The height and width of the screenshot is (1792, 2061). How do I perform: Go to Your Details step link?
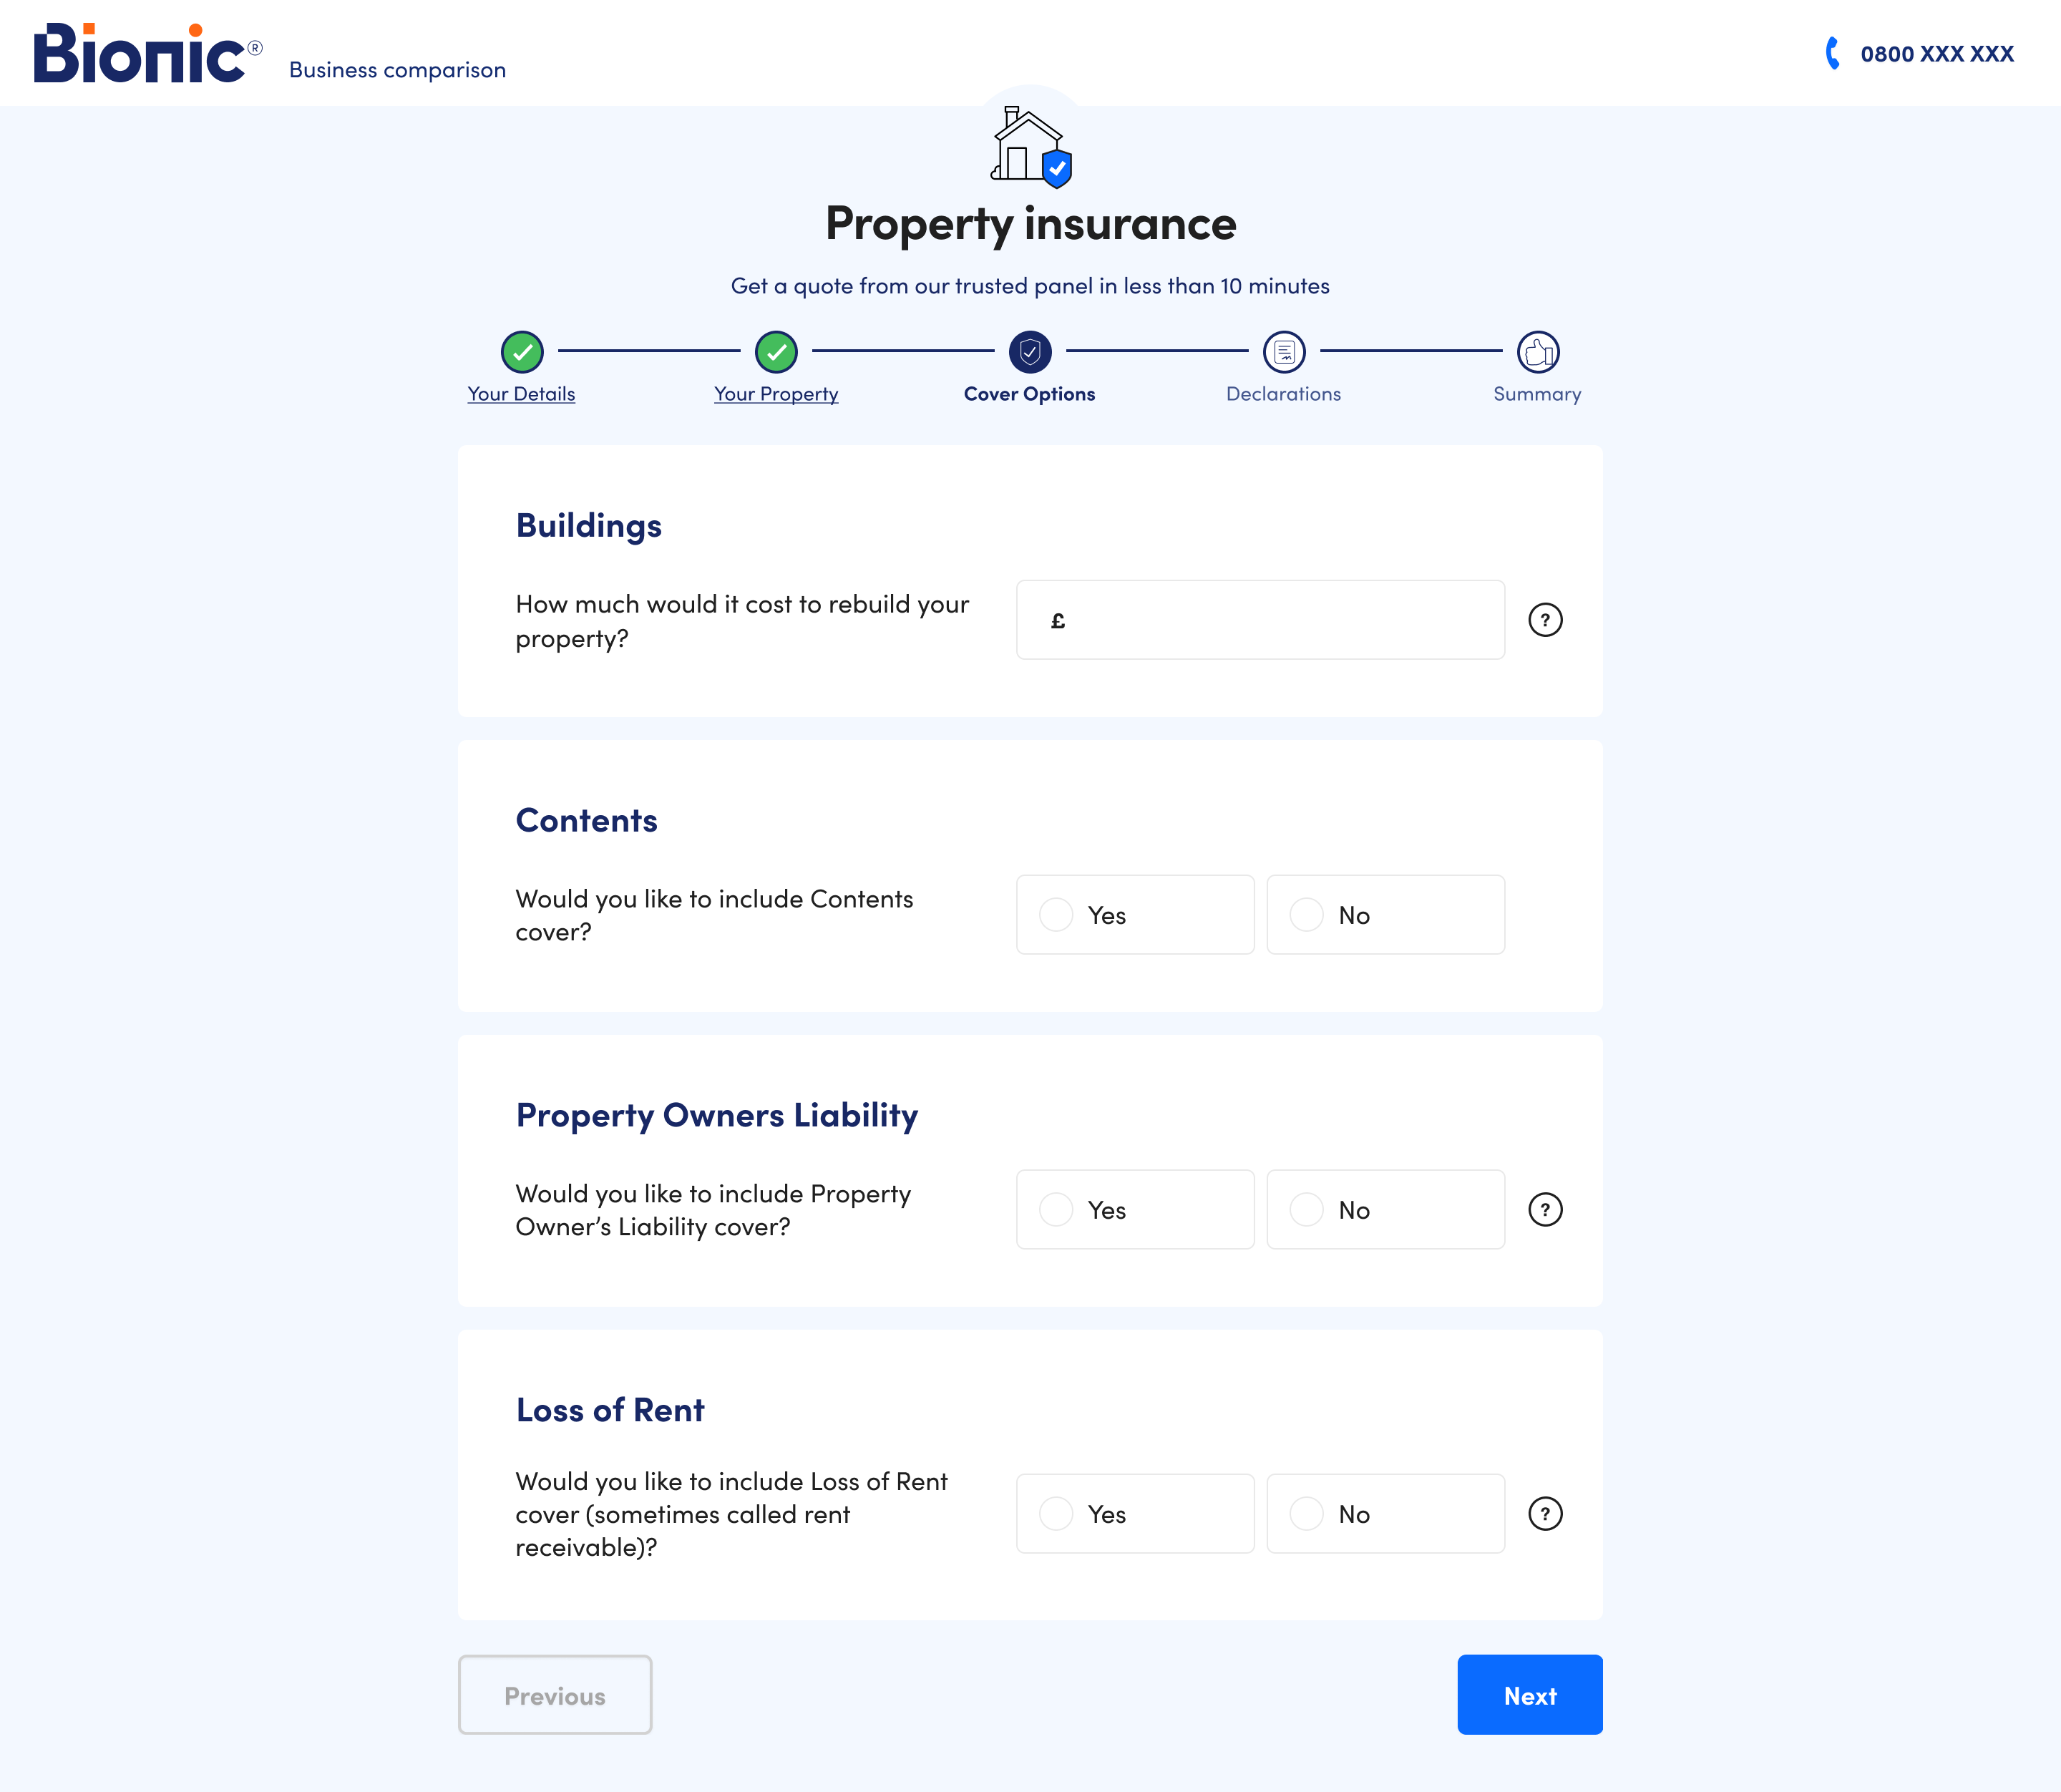coord(521,394)
